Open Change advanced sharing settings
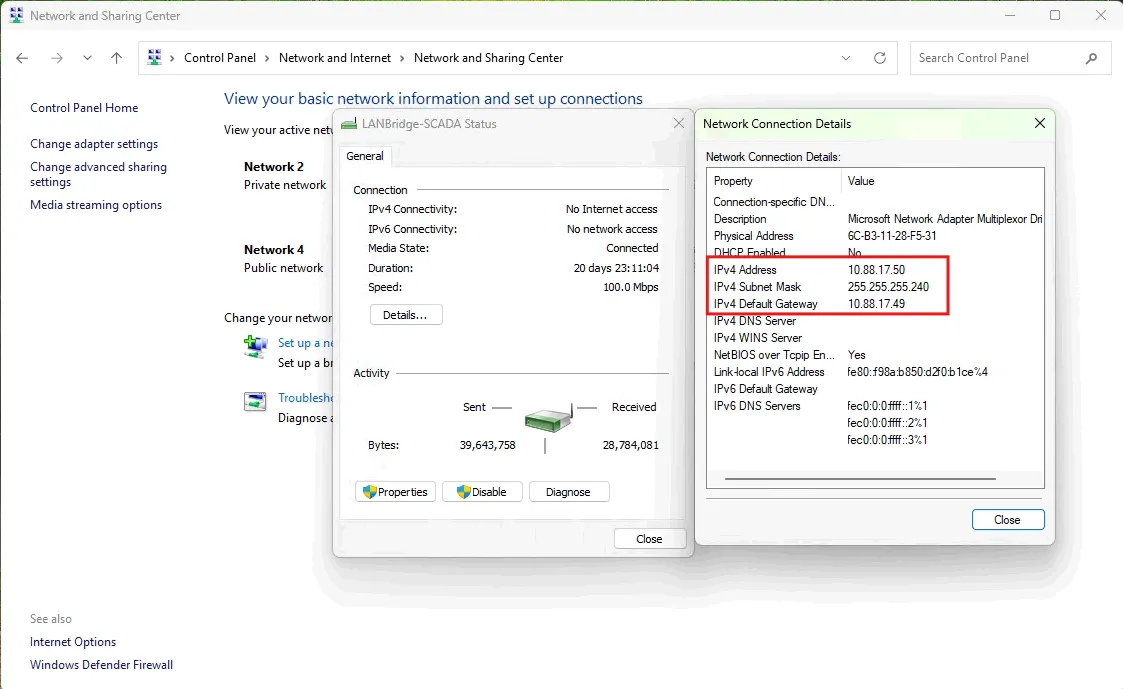Screen dimensions: 1123x689 98,174
